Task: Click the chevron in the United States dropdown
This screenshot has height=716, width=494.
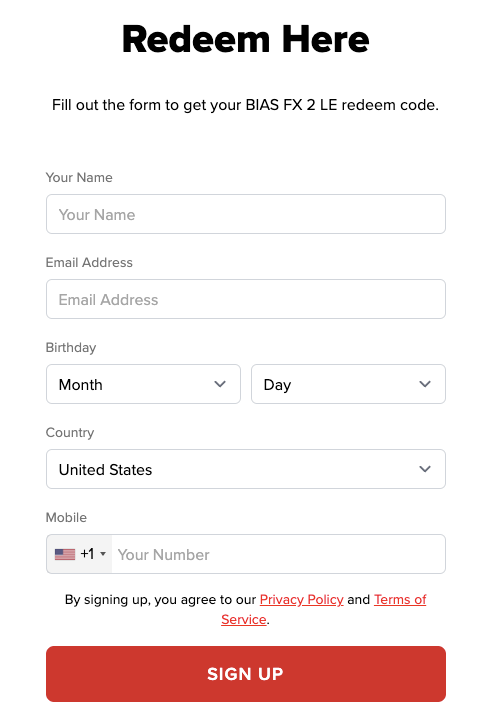Action: (425, 469)
